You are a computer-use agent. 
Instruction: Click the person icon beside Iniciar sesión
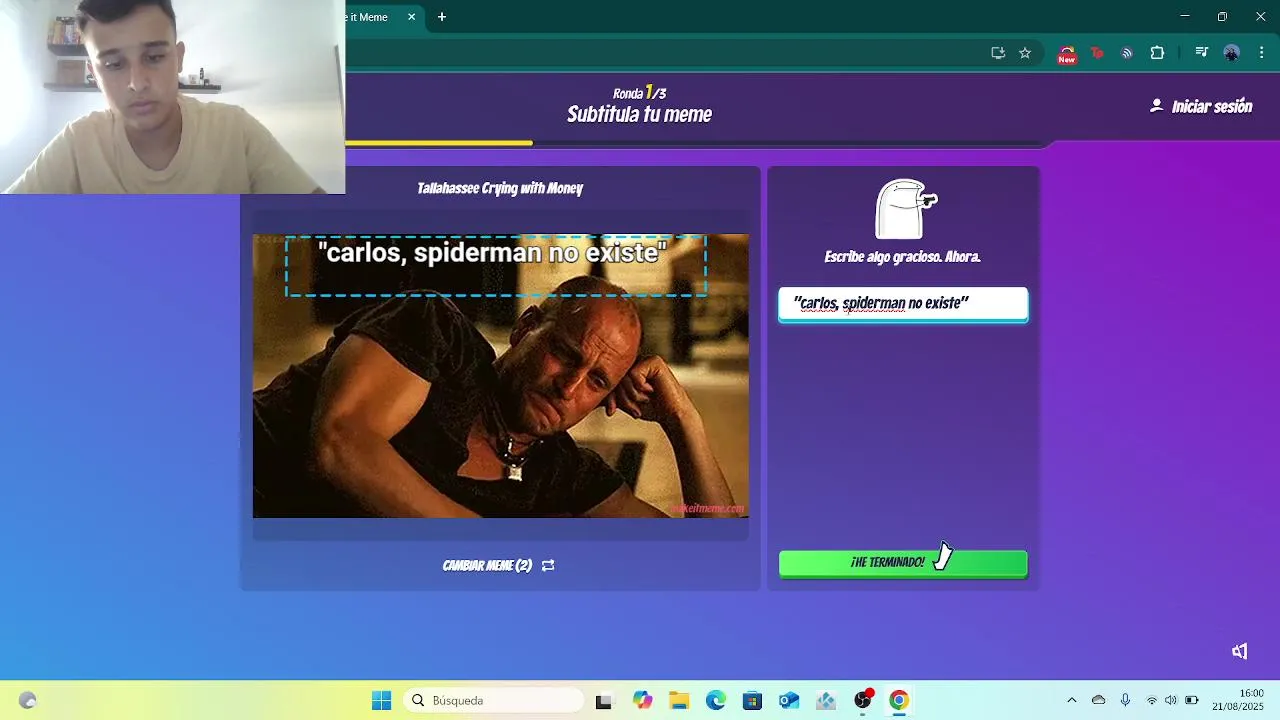(1157, 105)
